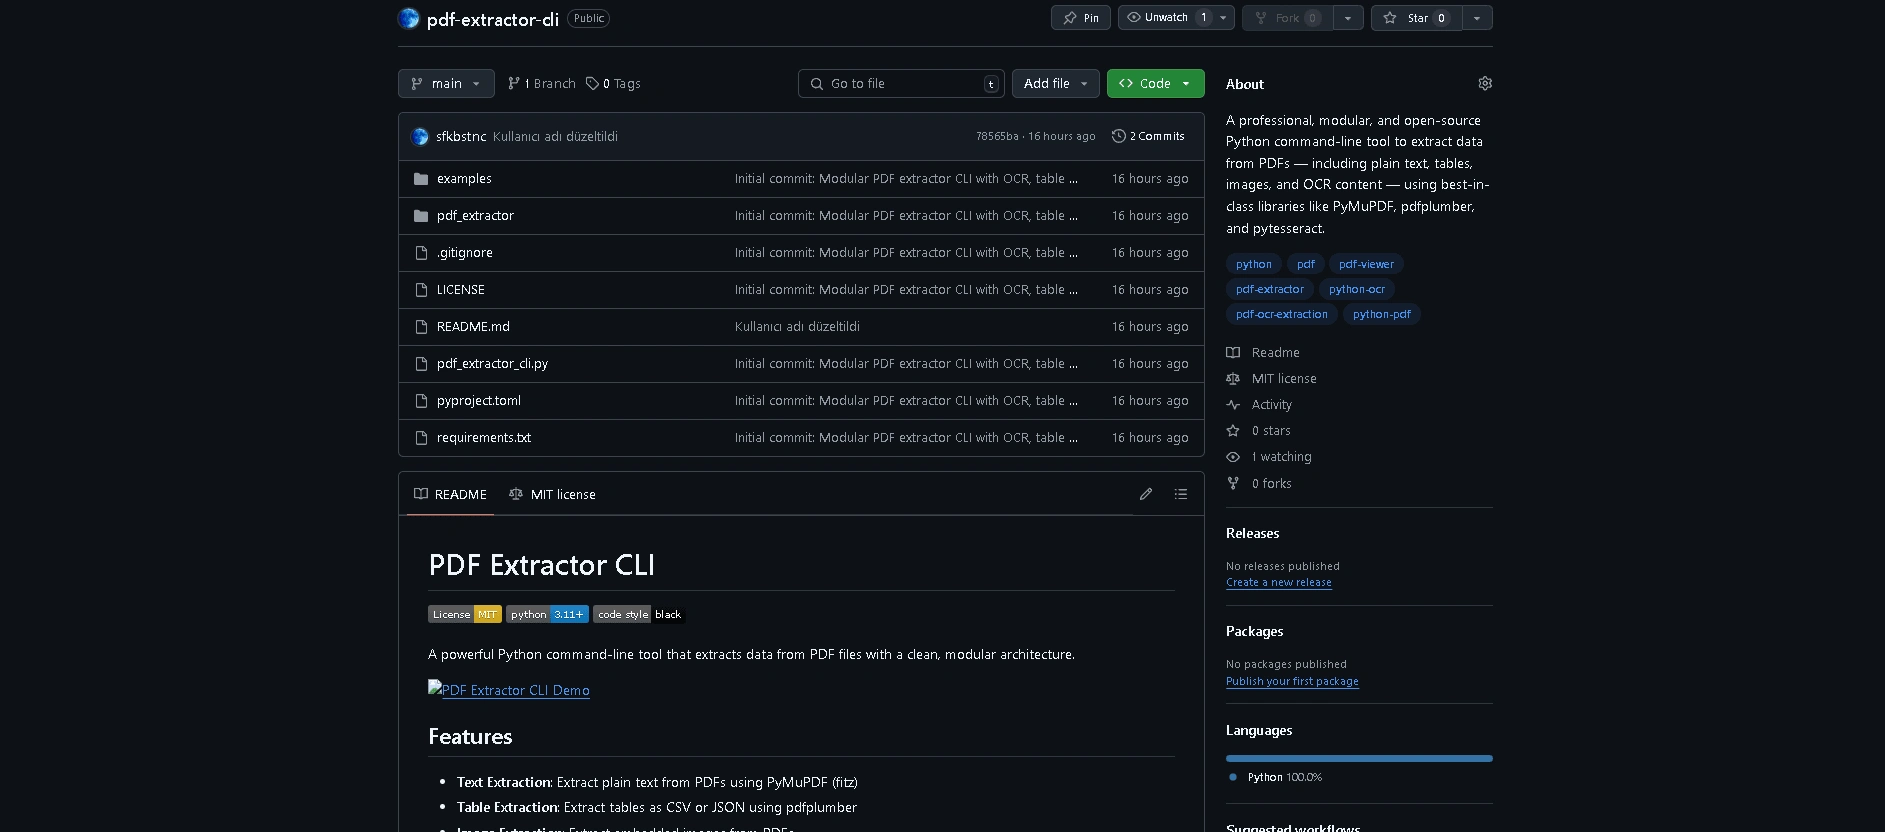Open requirements.txt file name

click(484, 438)
